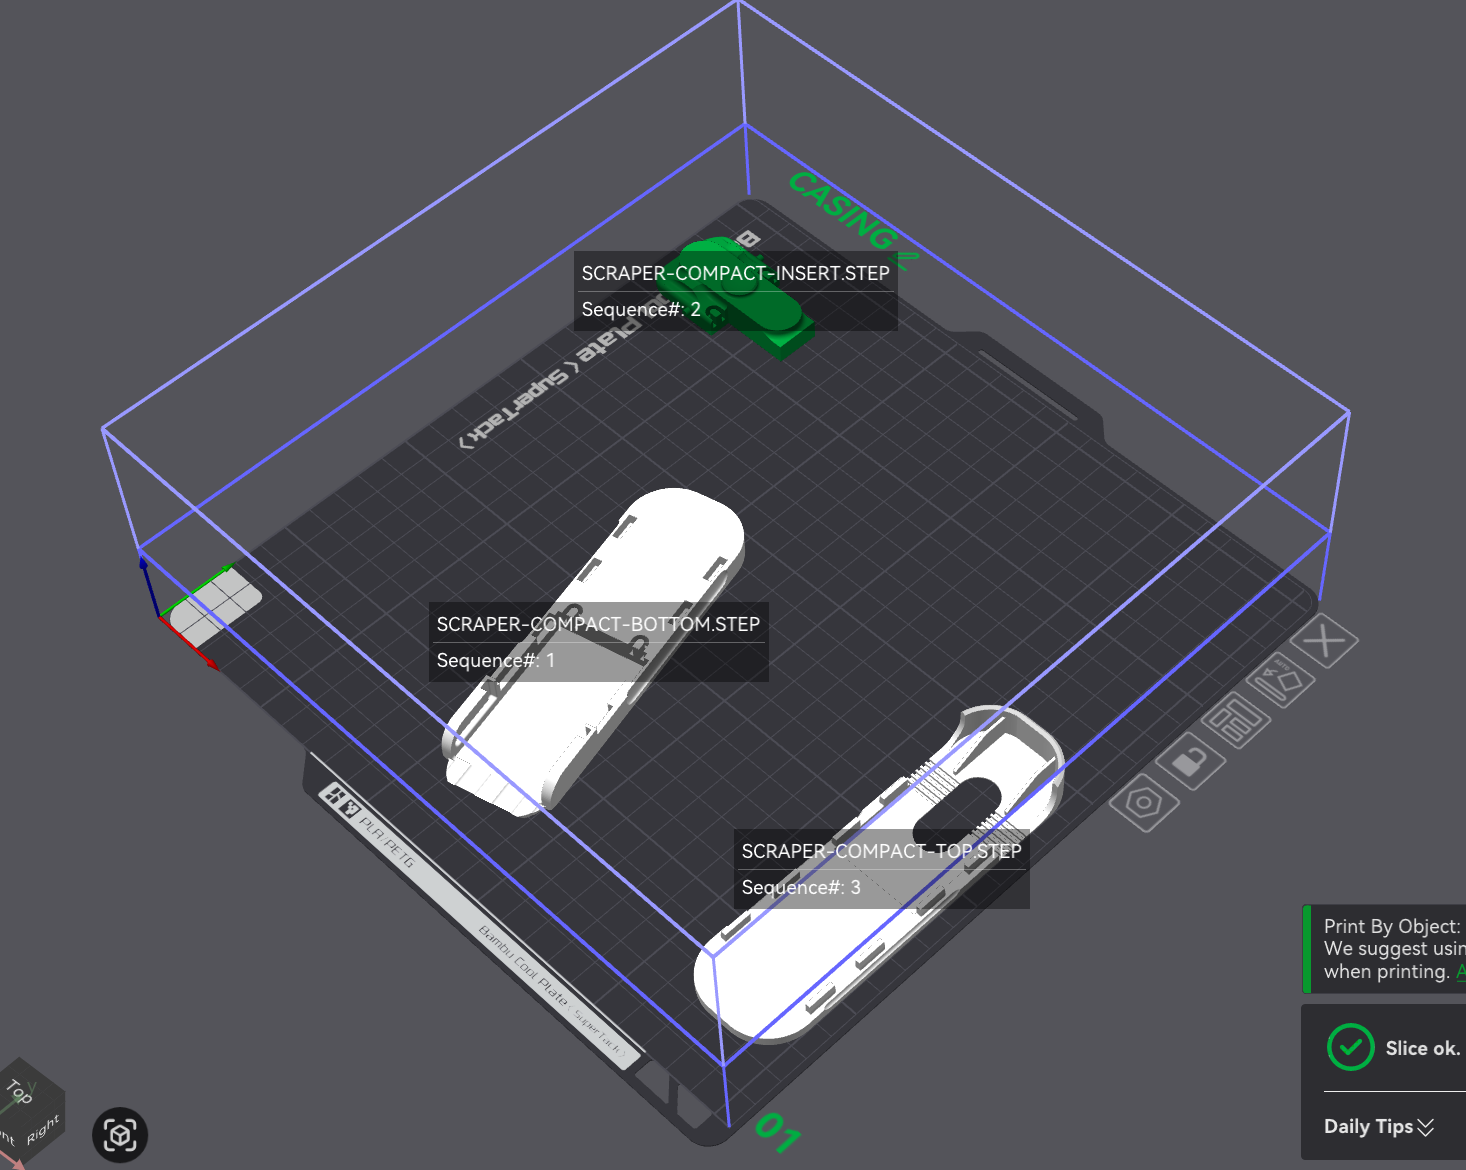1466x1170 pixels.
Task: Click the Slice ok. status text
Action: (x=1423, y=1048)
